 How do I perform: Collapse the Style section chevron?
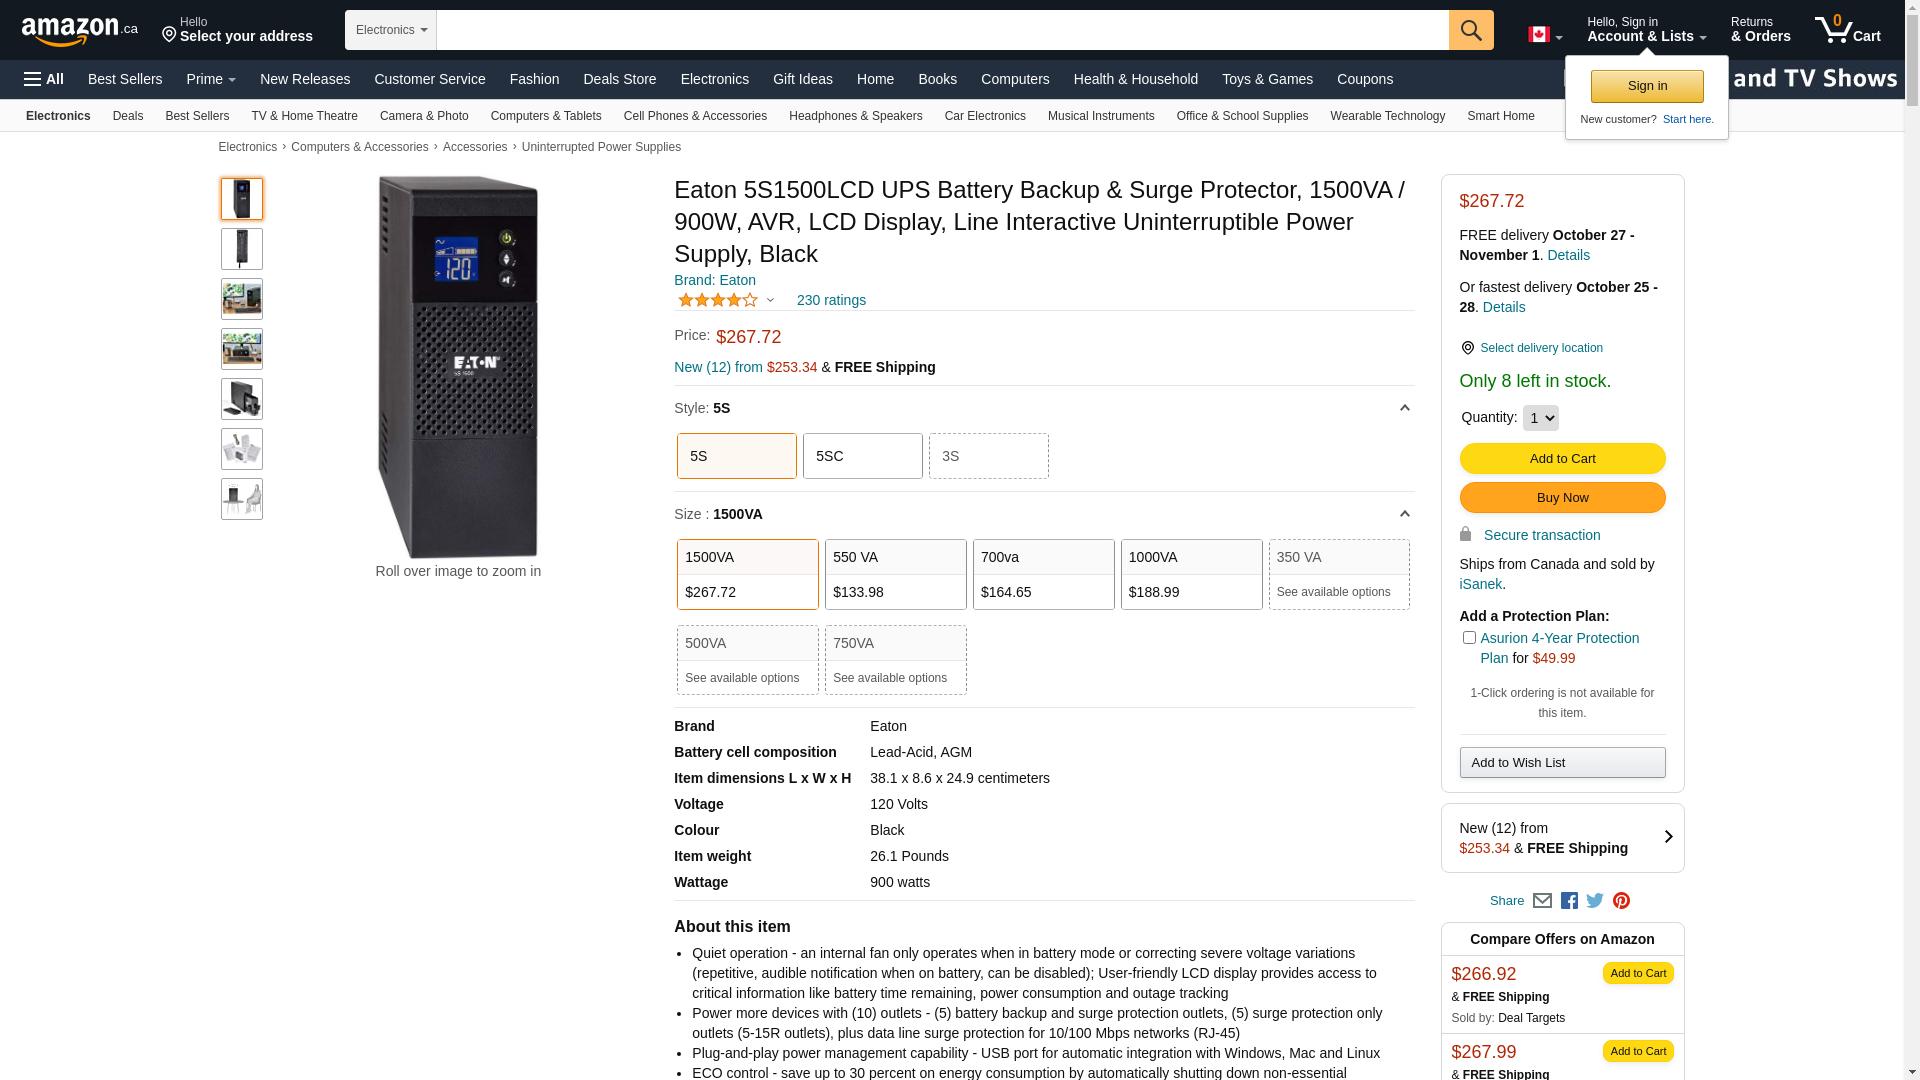pyautogui.click(x=1404, y=408)
